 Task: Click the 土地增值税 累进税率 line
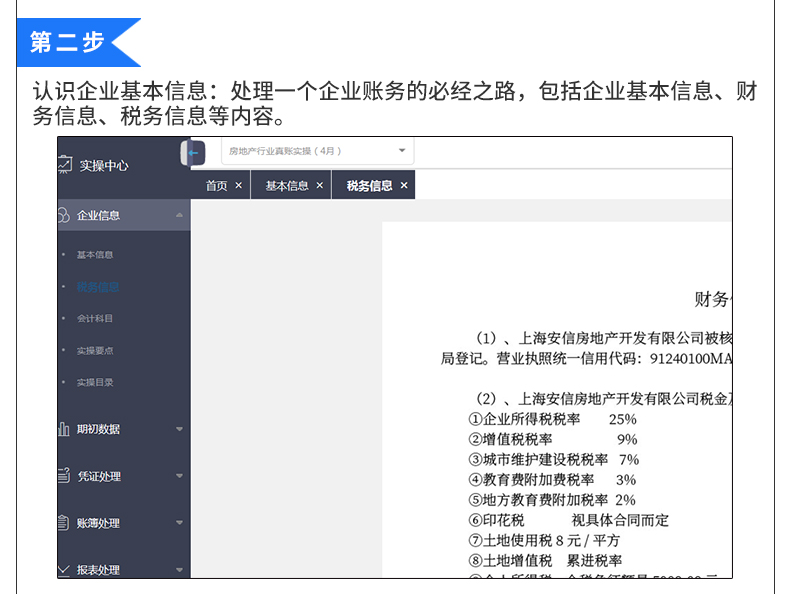[x=545, y=560]
